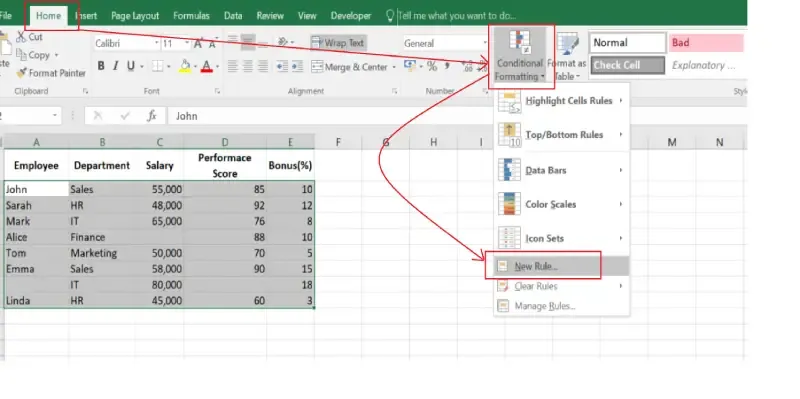The width and height of the screenshot is (800, 399).
Task: Click the Borders icon
Action: pyautogui.click(x=158, y=66)
